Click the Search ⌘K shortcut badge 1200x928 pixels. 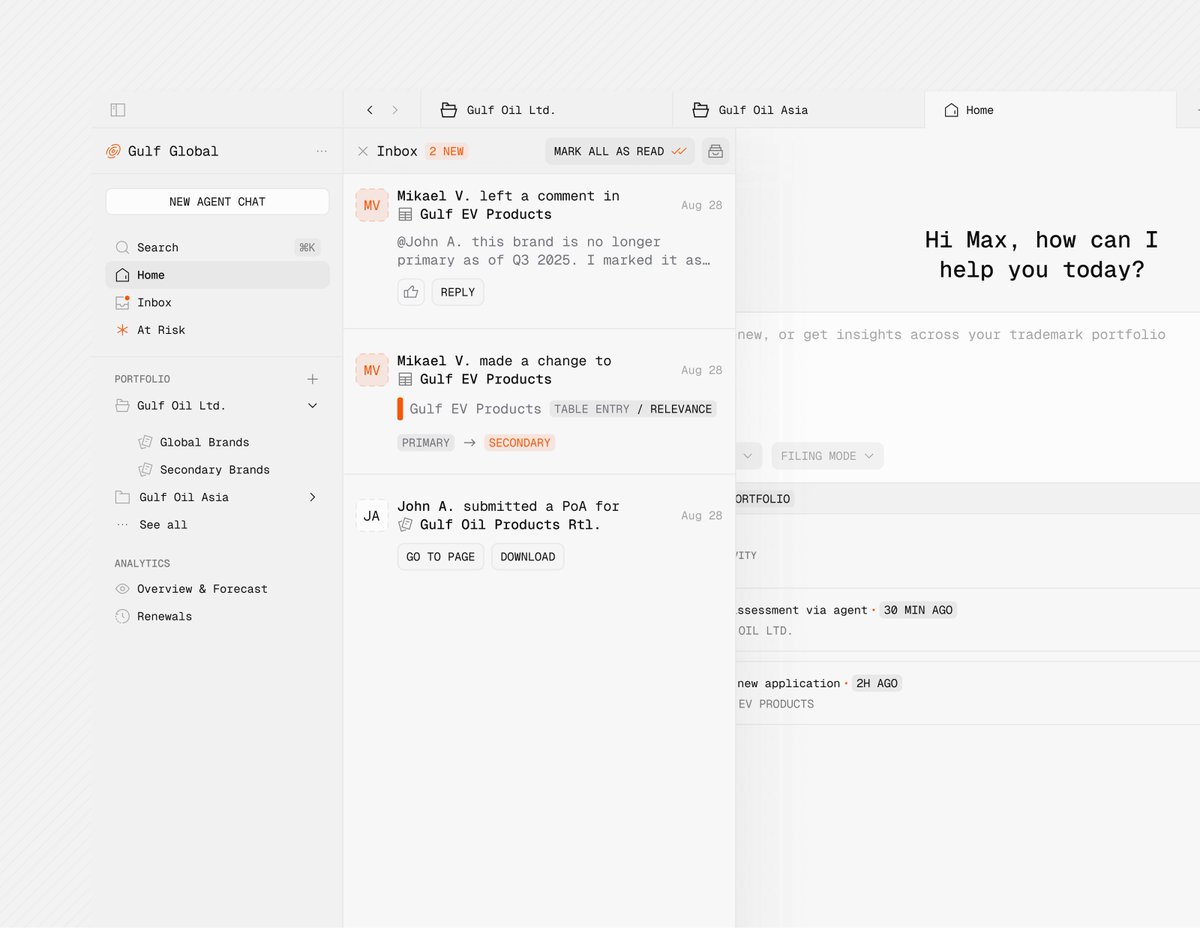point(307,247)
